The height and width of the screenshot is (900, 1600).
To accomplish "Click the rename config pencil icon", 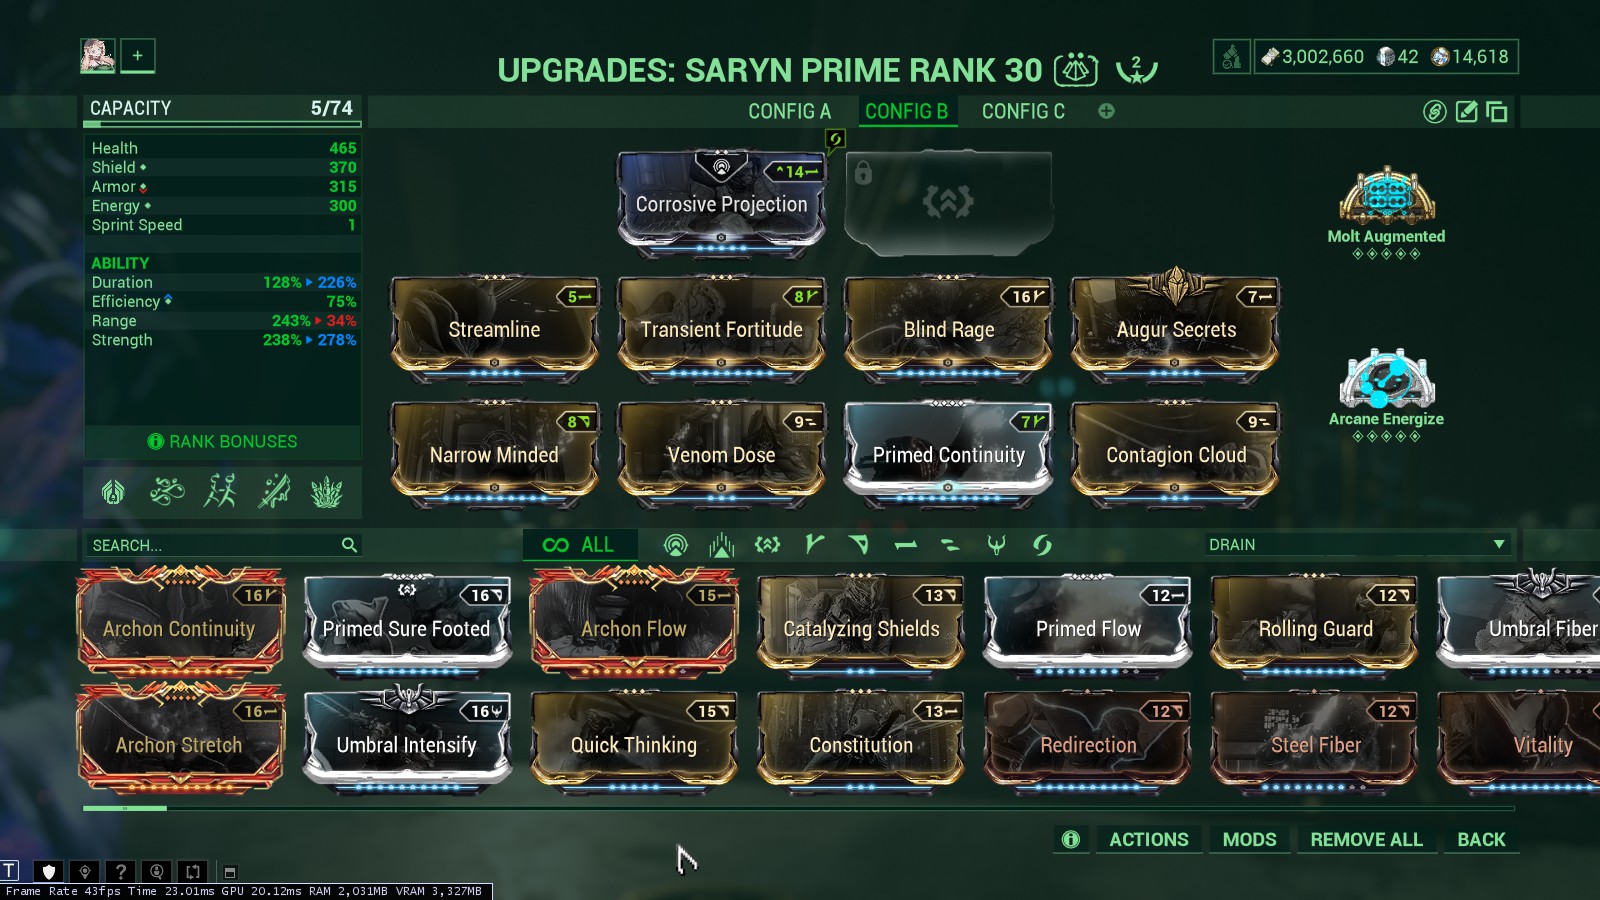I will click(1466, 111).
